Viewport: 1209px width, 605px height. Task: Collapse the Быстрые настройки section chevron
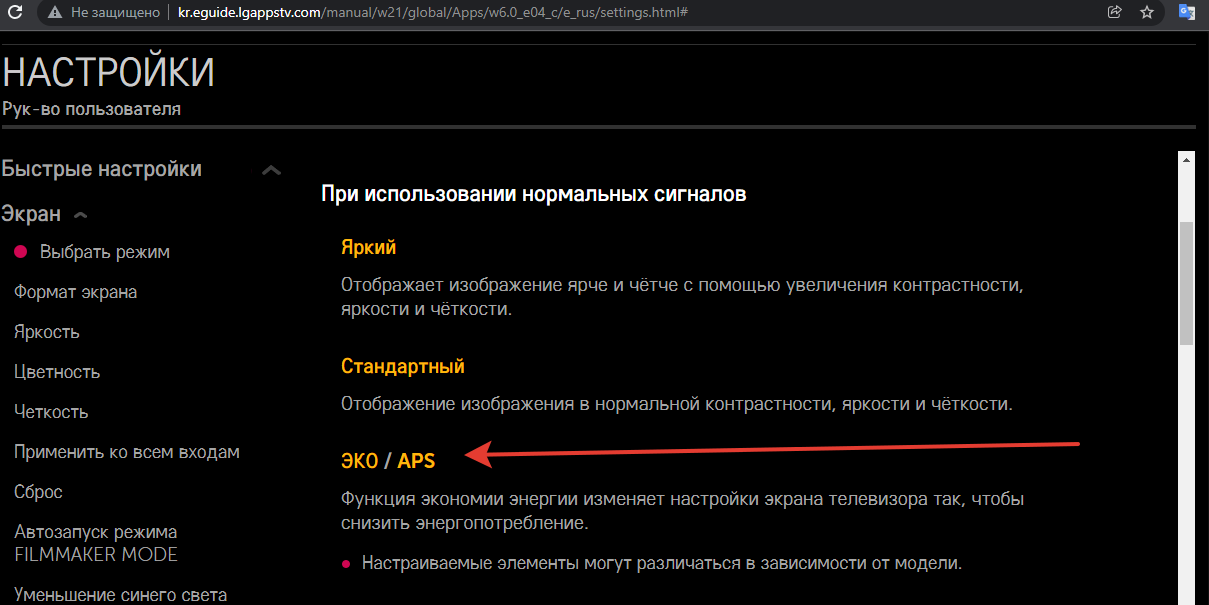pos(271,171)
